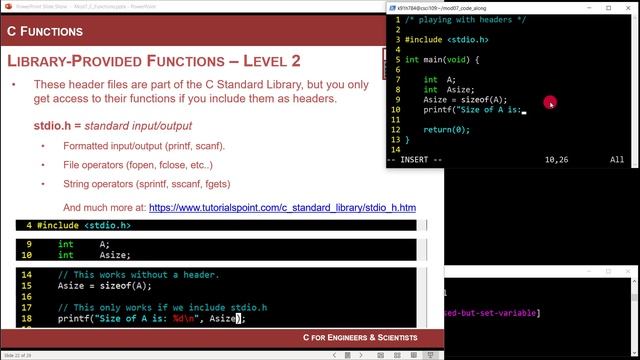Switch to Slide Sorter view icon
The height and width of the screenshot is (360, 640).
click(x=397, y=356)
